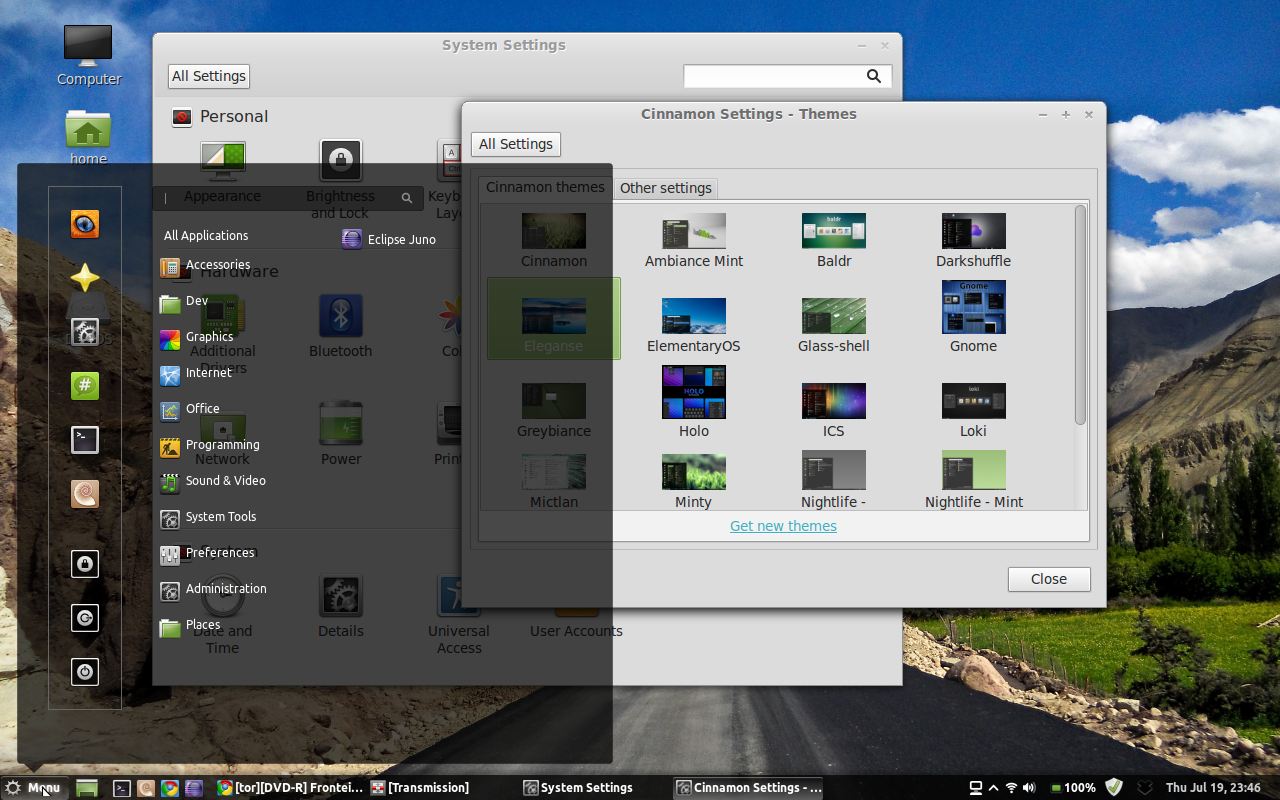Switch to the Transmission taskbar window
Image resolution: width=1280 pixels, height=800 pixels.
420,788
